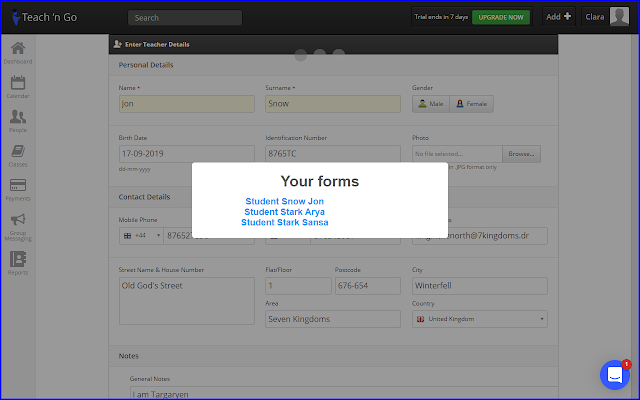This screenshot has width=640, height=400.
Task: Open Group Messaging megaphone icon
Action: click(18, 225)
